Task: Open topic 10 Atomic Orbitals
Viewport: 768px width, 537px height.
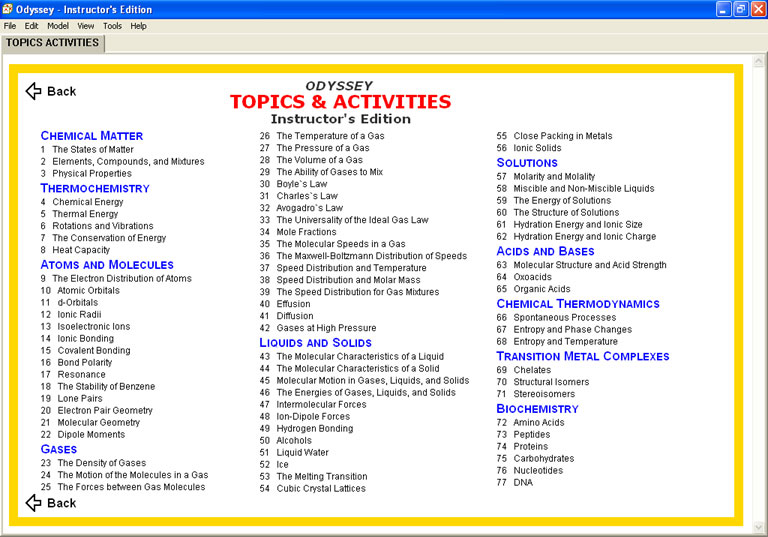Action: coord(80,291)
